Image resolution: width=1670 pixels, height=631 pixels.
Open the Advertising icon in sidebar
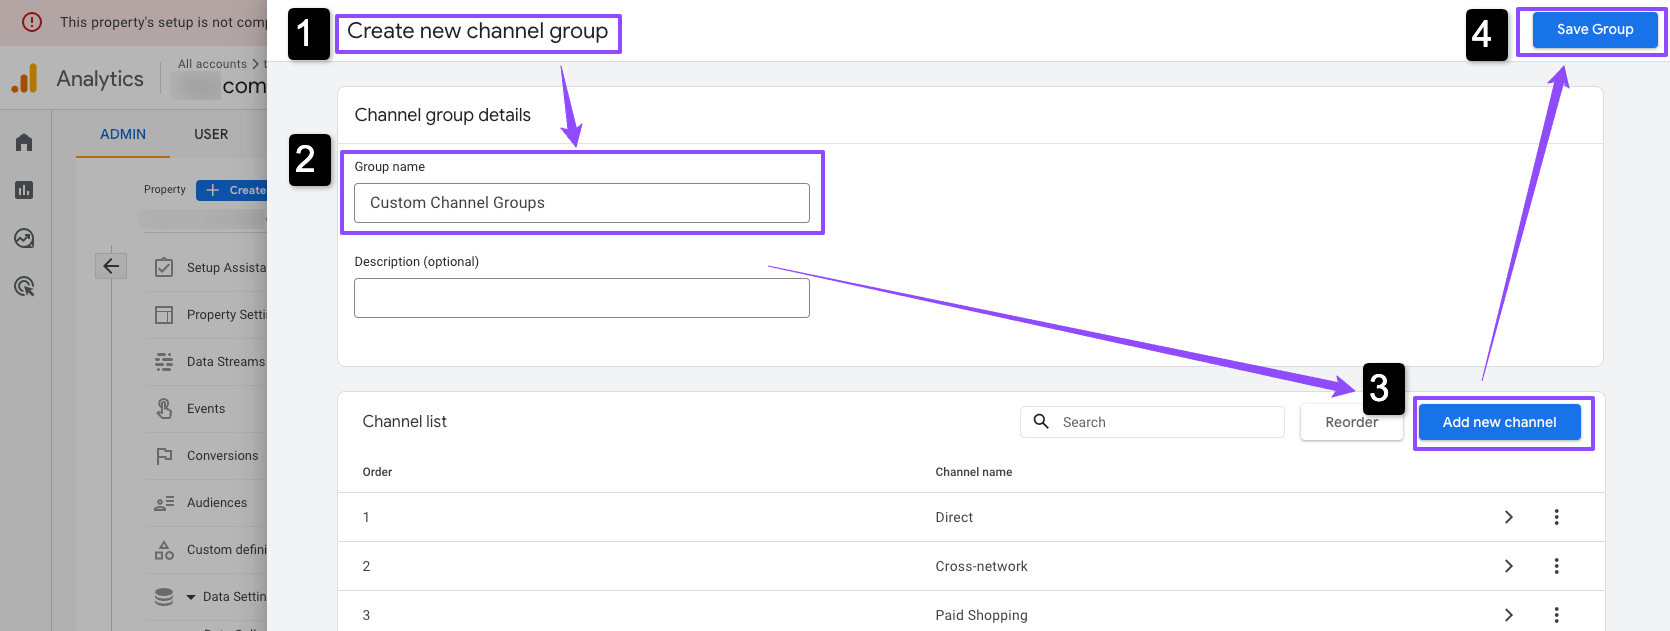pos(24,287)
